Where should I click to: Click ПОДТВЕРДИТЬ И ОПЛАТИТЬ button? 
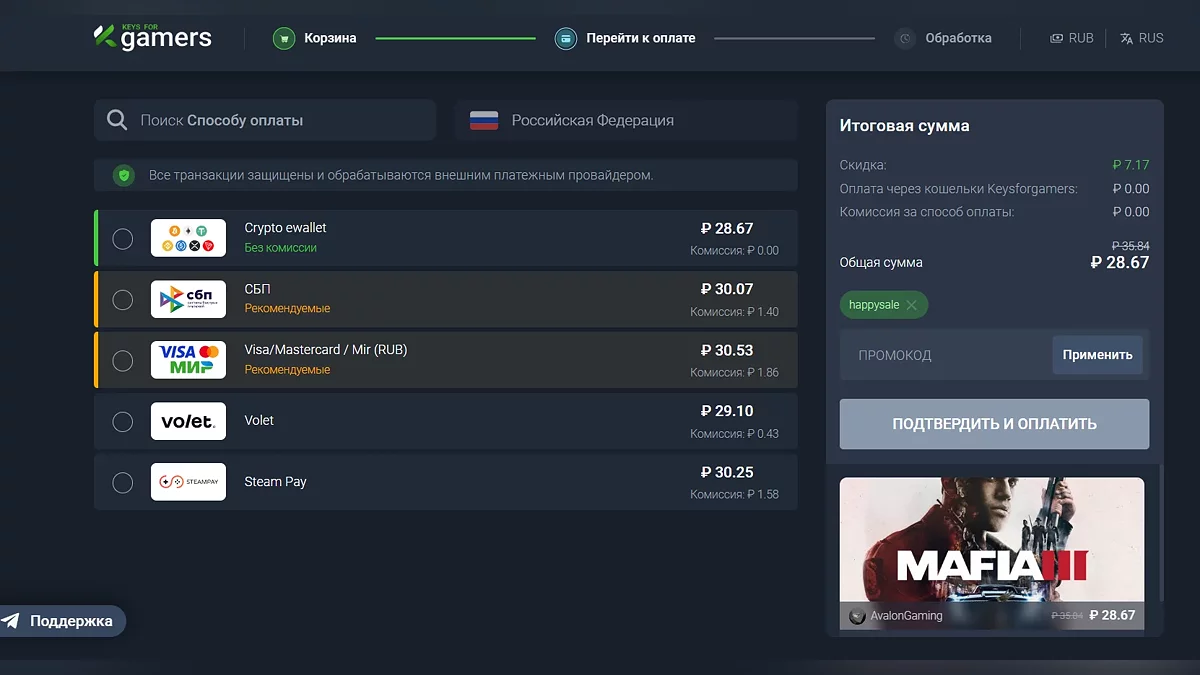pos(994,424)
